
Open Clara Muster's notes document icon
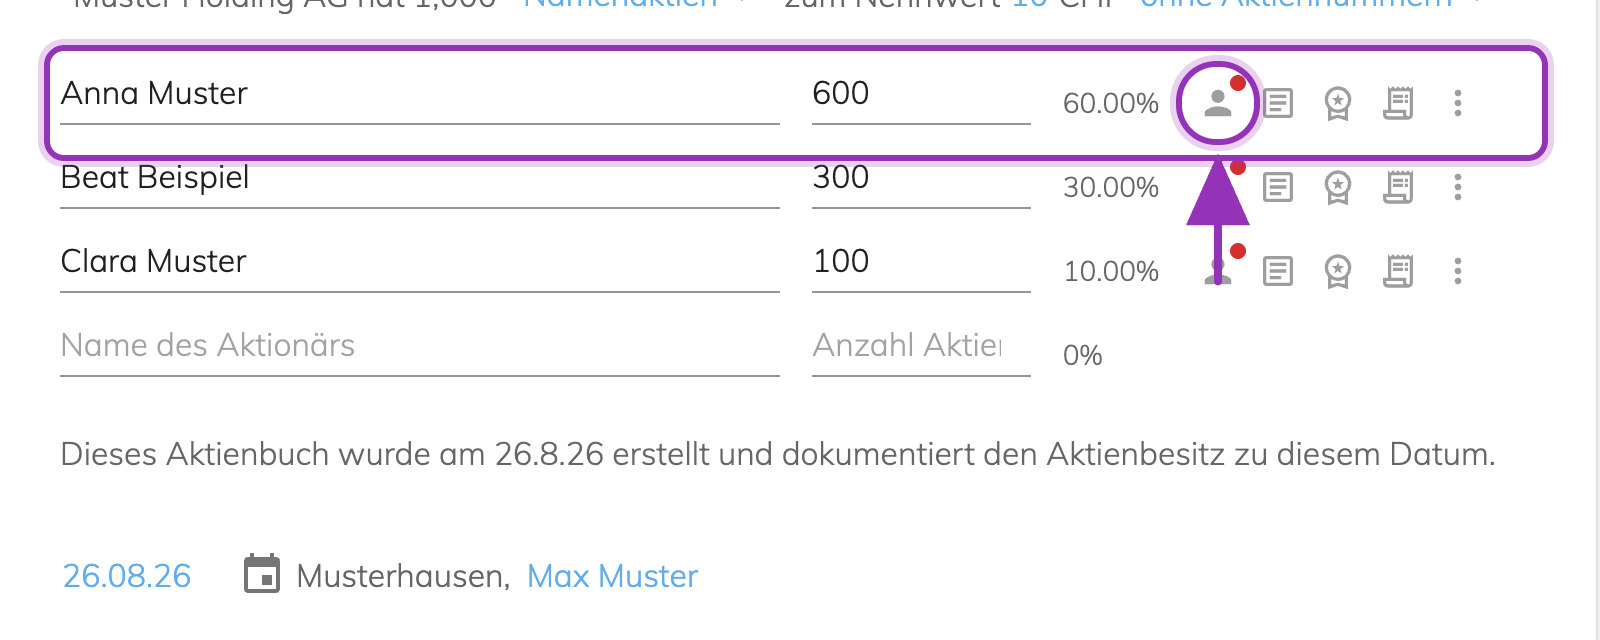tap(1278, 271)
